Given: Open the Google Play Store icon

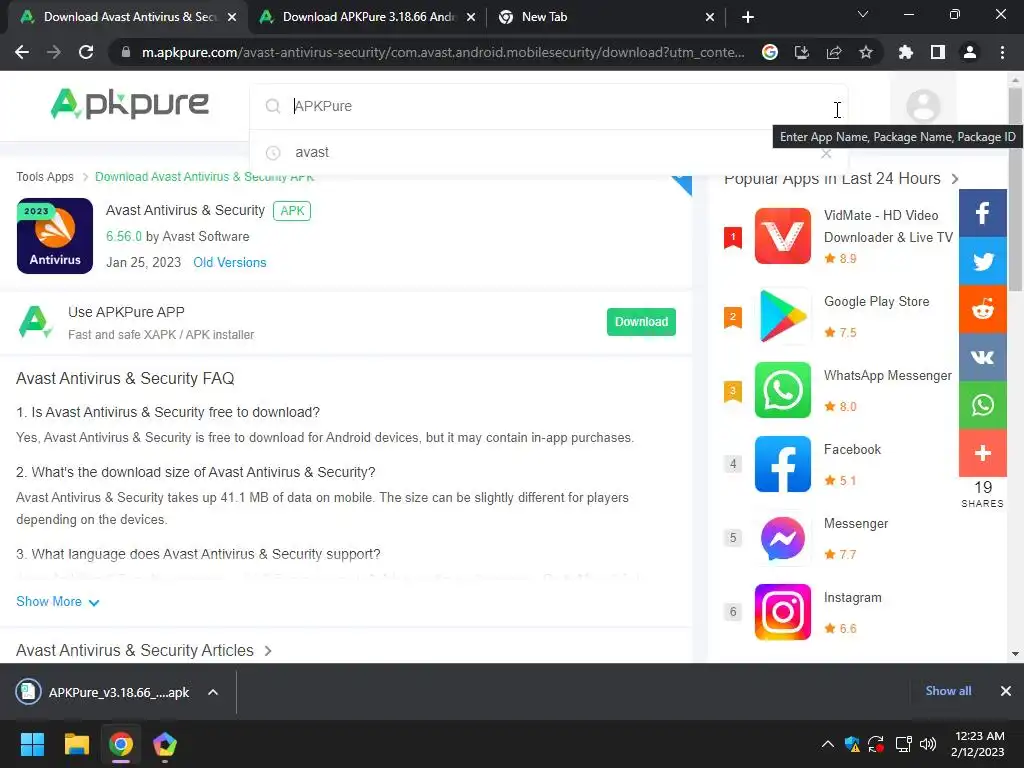Looking at the screenshot, I should pos(782,316).
